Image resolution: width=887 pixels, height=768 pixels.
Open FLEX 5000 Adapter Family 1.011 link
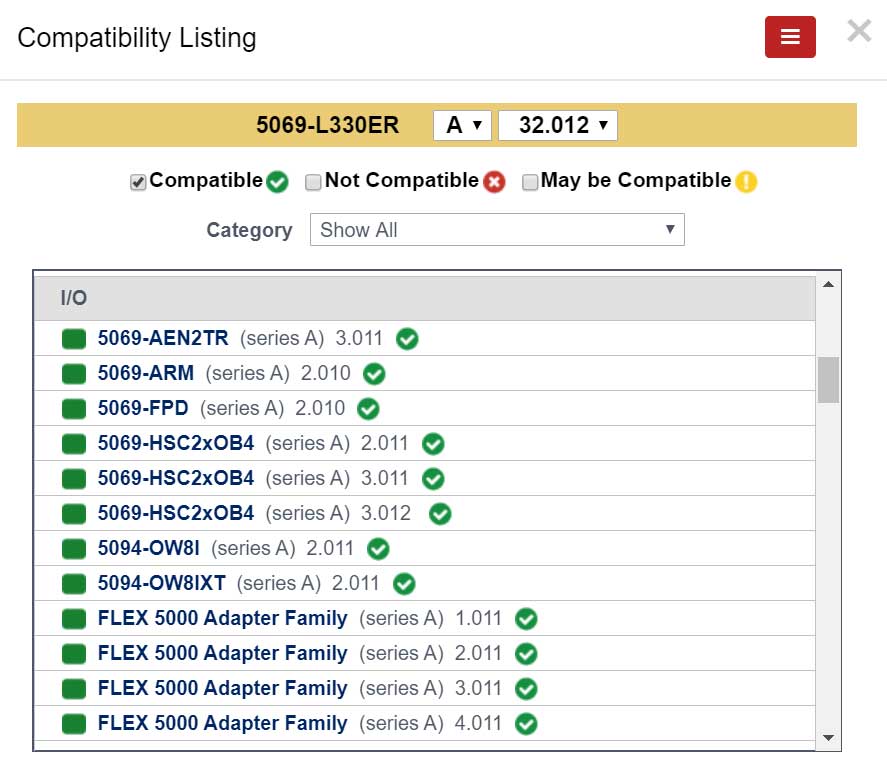[222, 619]
